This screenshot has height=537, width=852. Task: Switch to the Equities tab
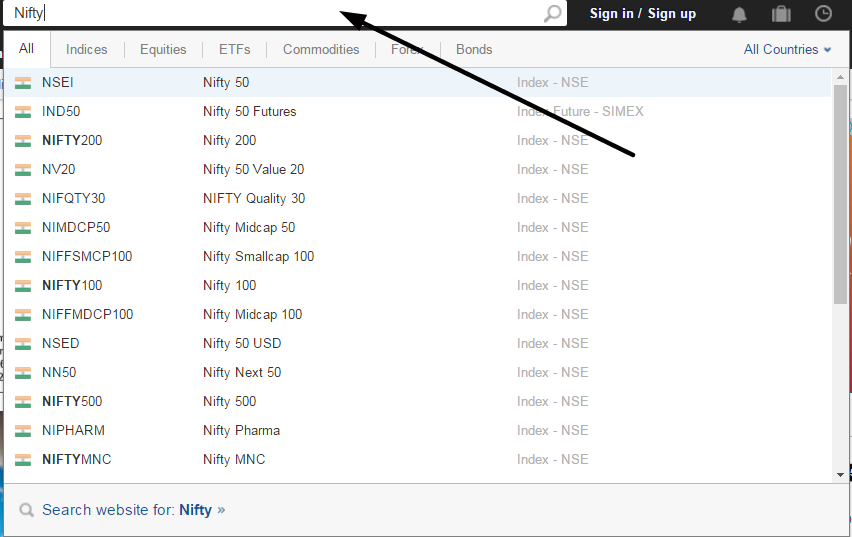tap(163, 49)
